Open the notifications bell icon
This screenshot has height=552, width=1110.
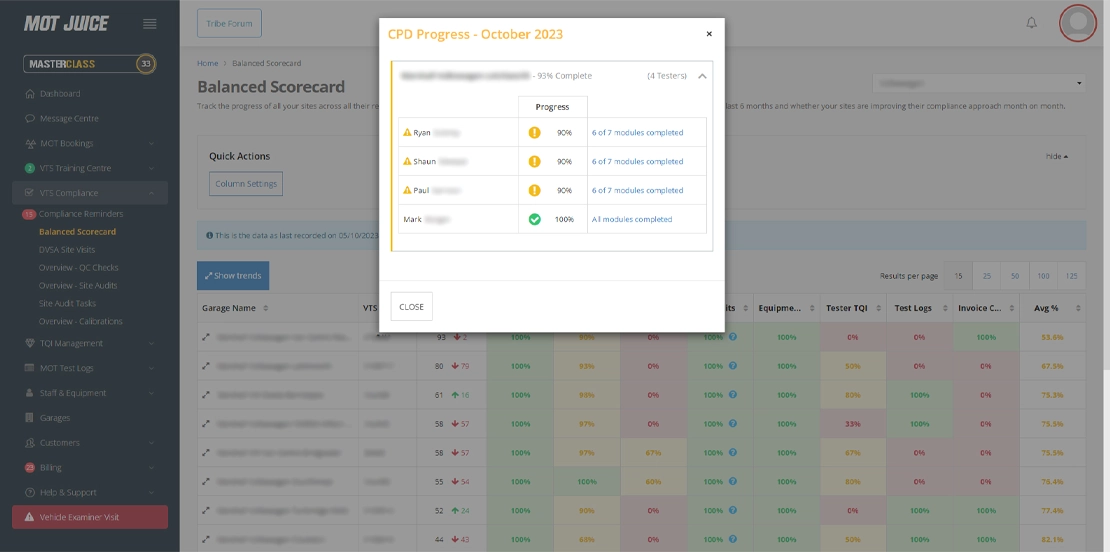1031,23
